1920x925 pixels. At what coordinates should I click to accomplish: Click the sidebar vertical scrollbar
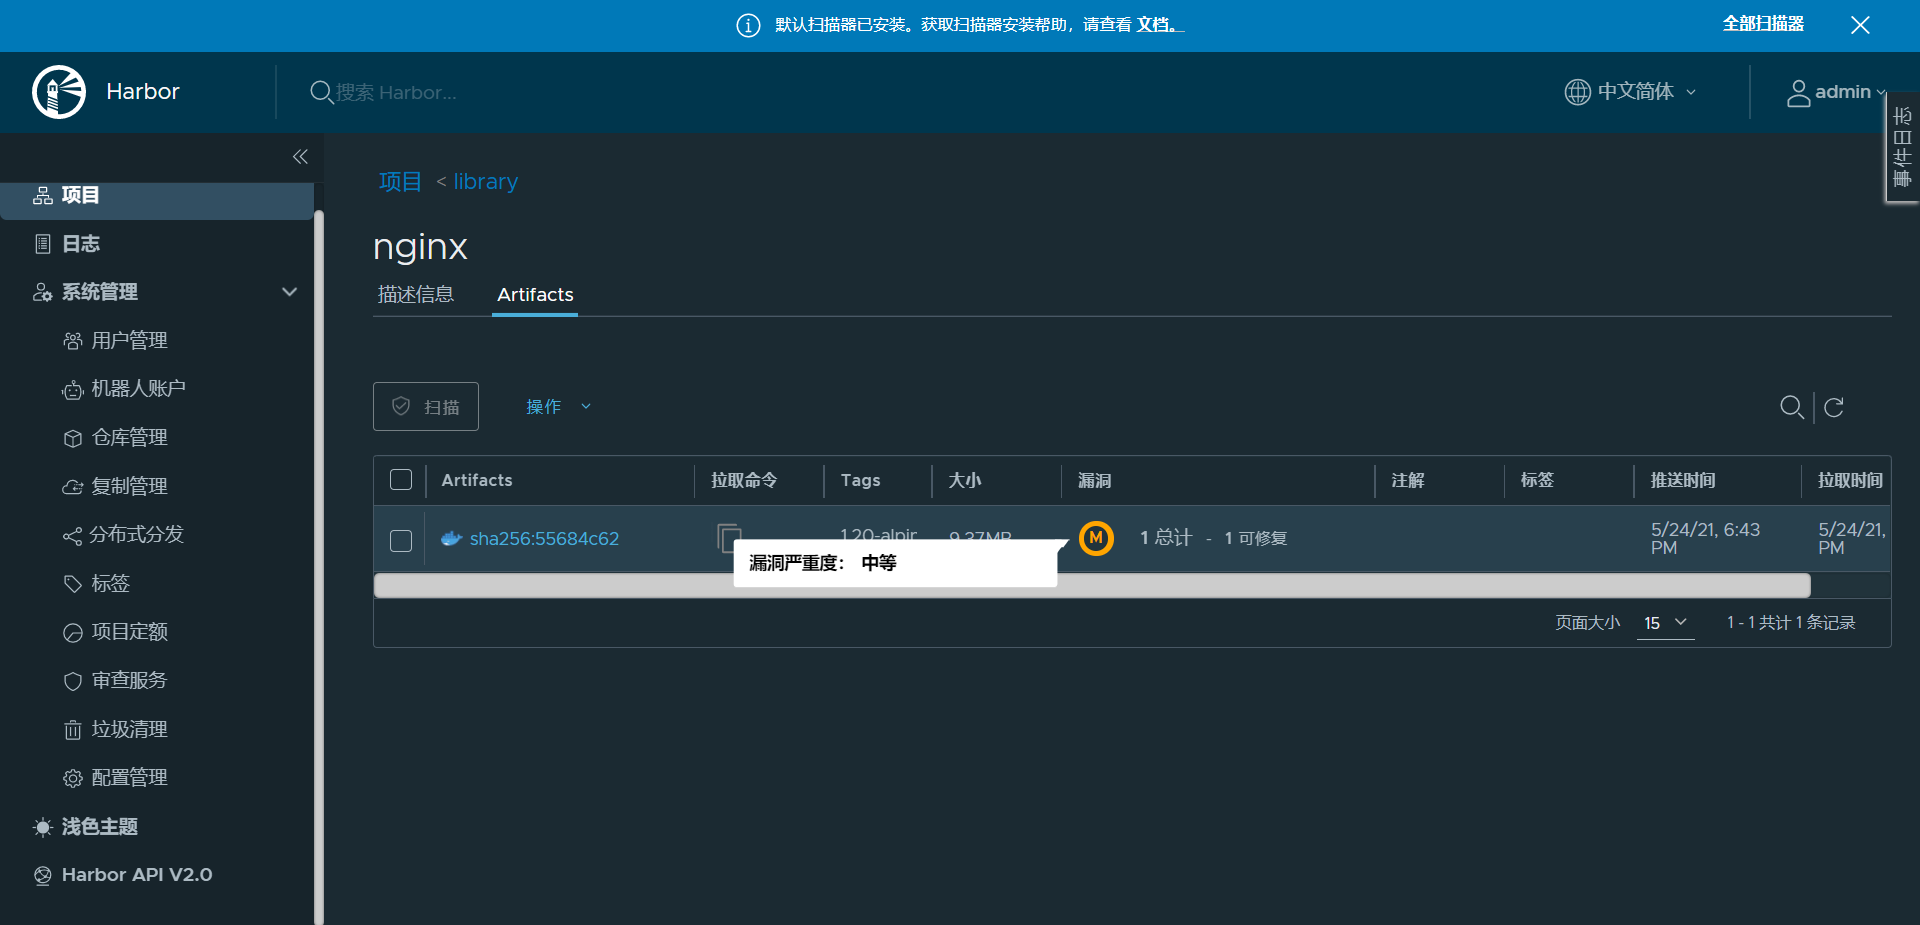319,567
